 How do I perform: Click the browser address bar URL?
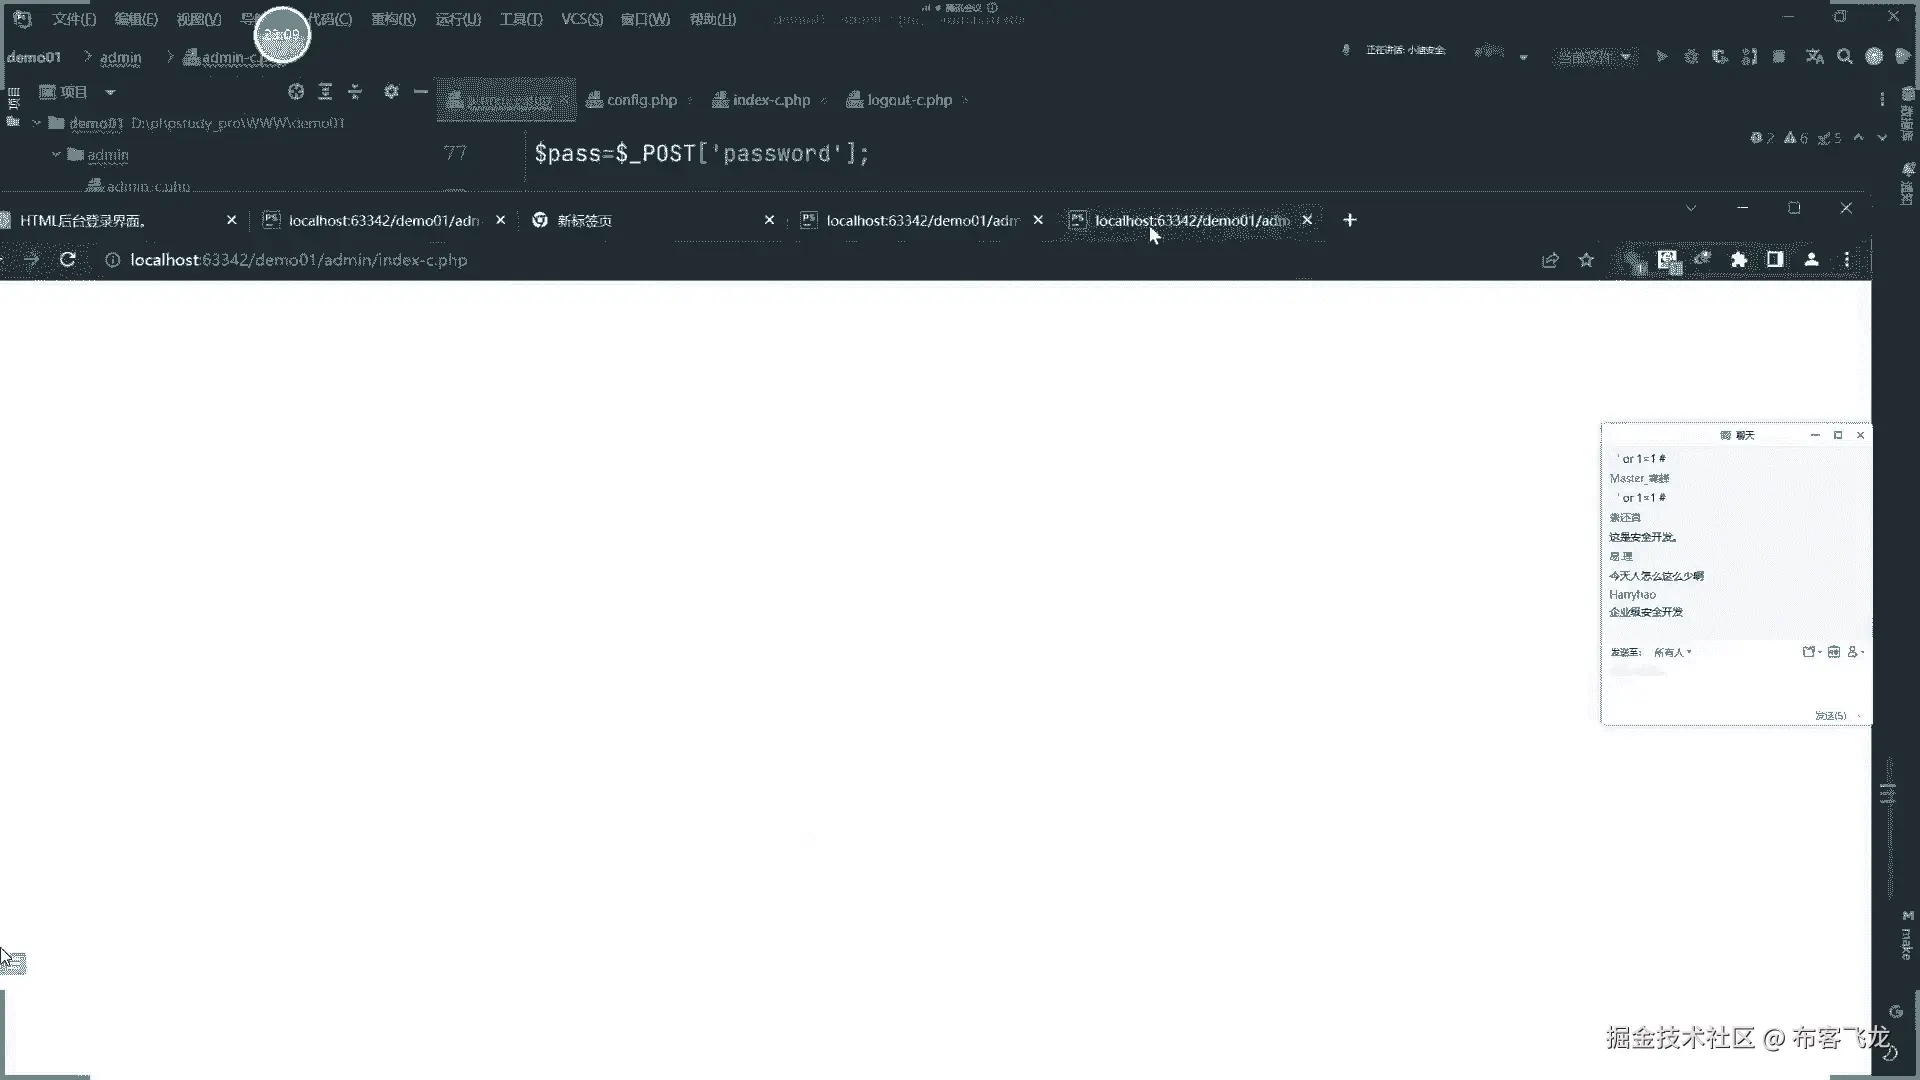click(x=298, y=260)
